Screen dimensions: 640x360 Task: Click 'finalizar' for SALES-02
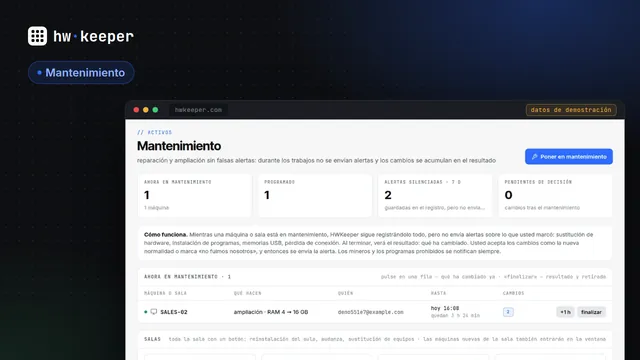point(591,312)
